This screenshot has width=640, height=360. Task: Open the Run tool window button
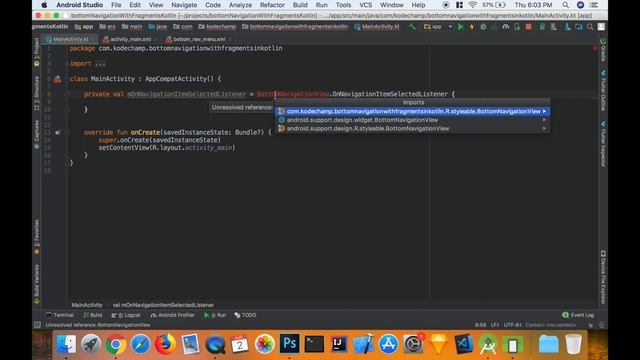tap(215, 315)
